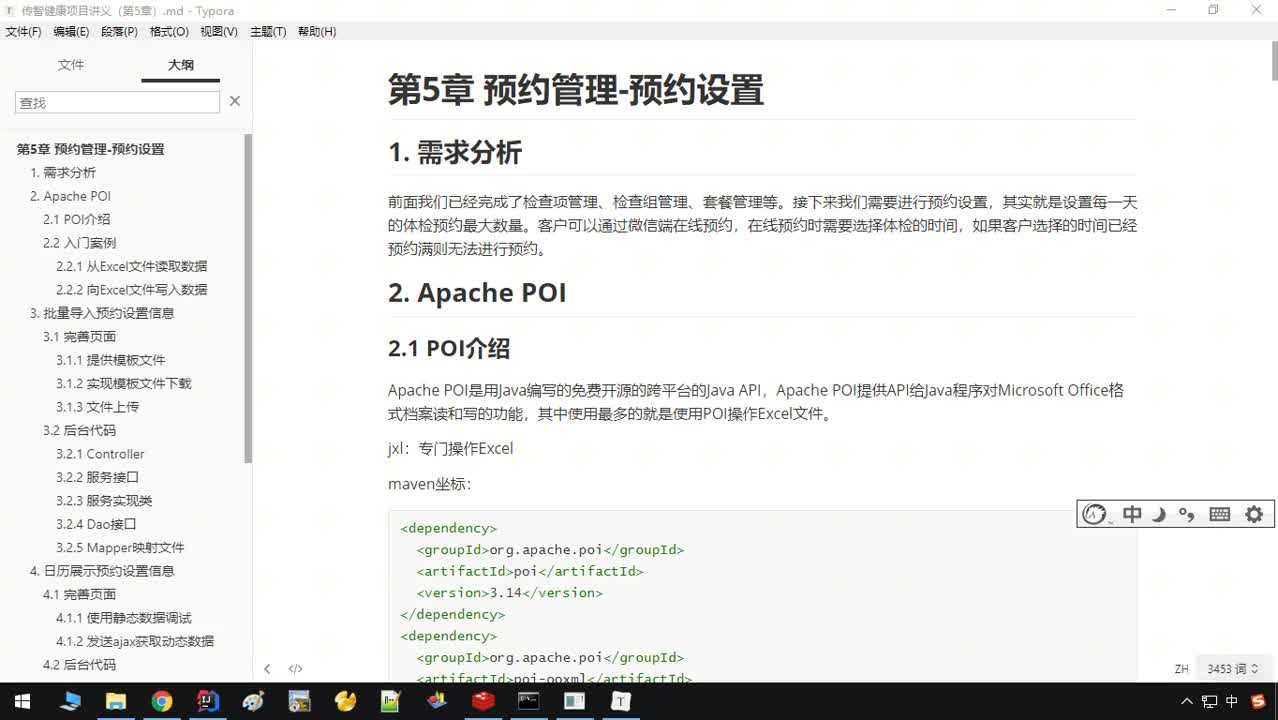
Task: Click the 中 input indicator in the system tray
Action: (1233, 701)
